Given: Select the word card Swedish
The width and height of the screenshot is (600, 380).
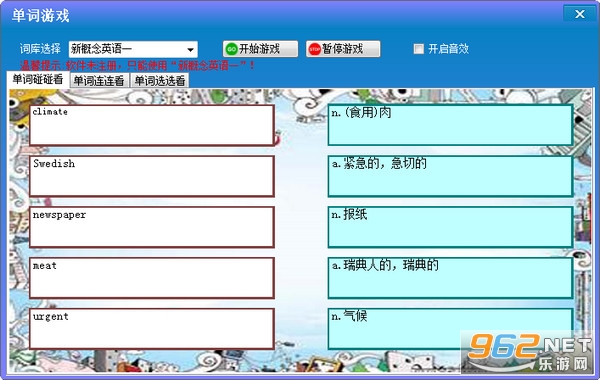Looking at the screenshot, I should point(152,176).
